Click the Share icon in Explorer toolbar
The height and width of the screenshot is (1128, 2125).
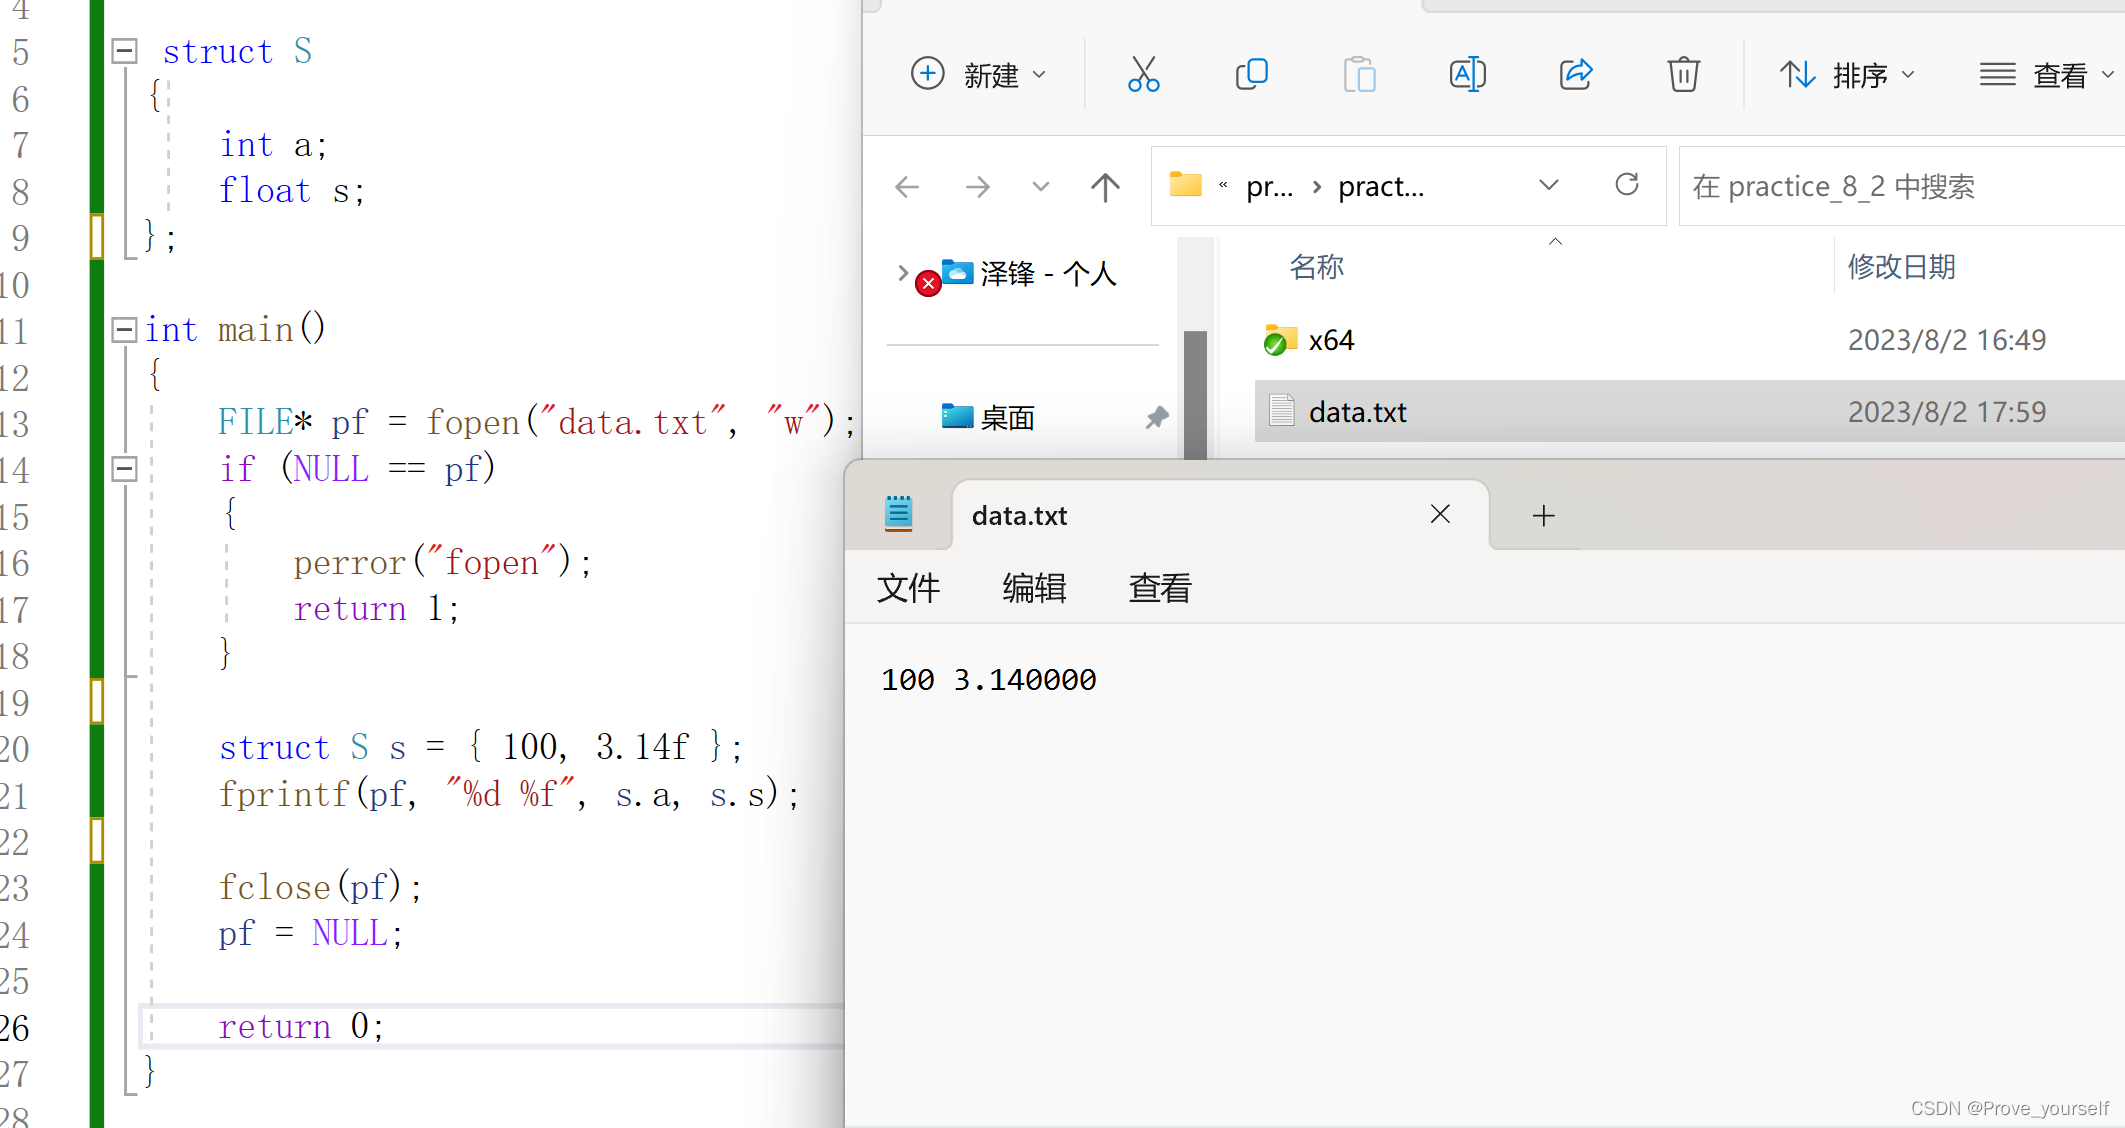[1576, 75]
